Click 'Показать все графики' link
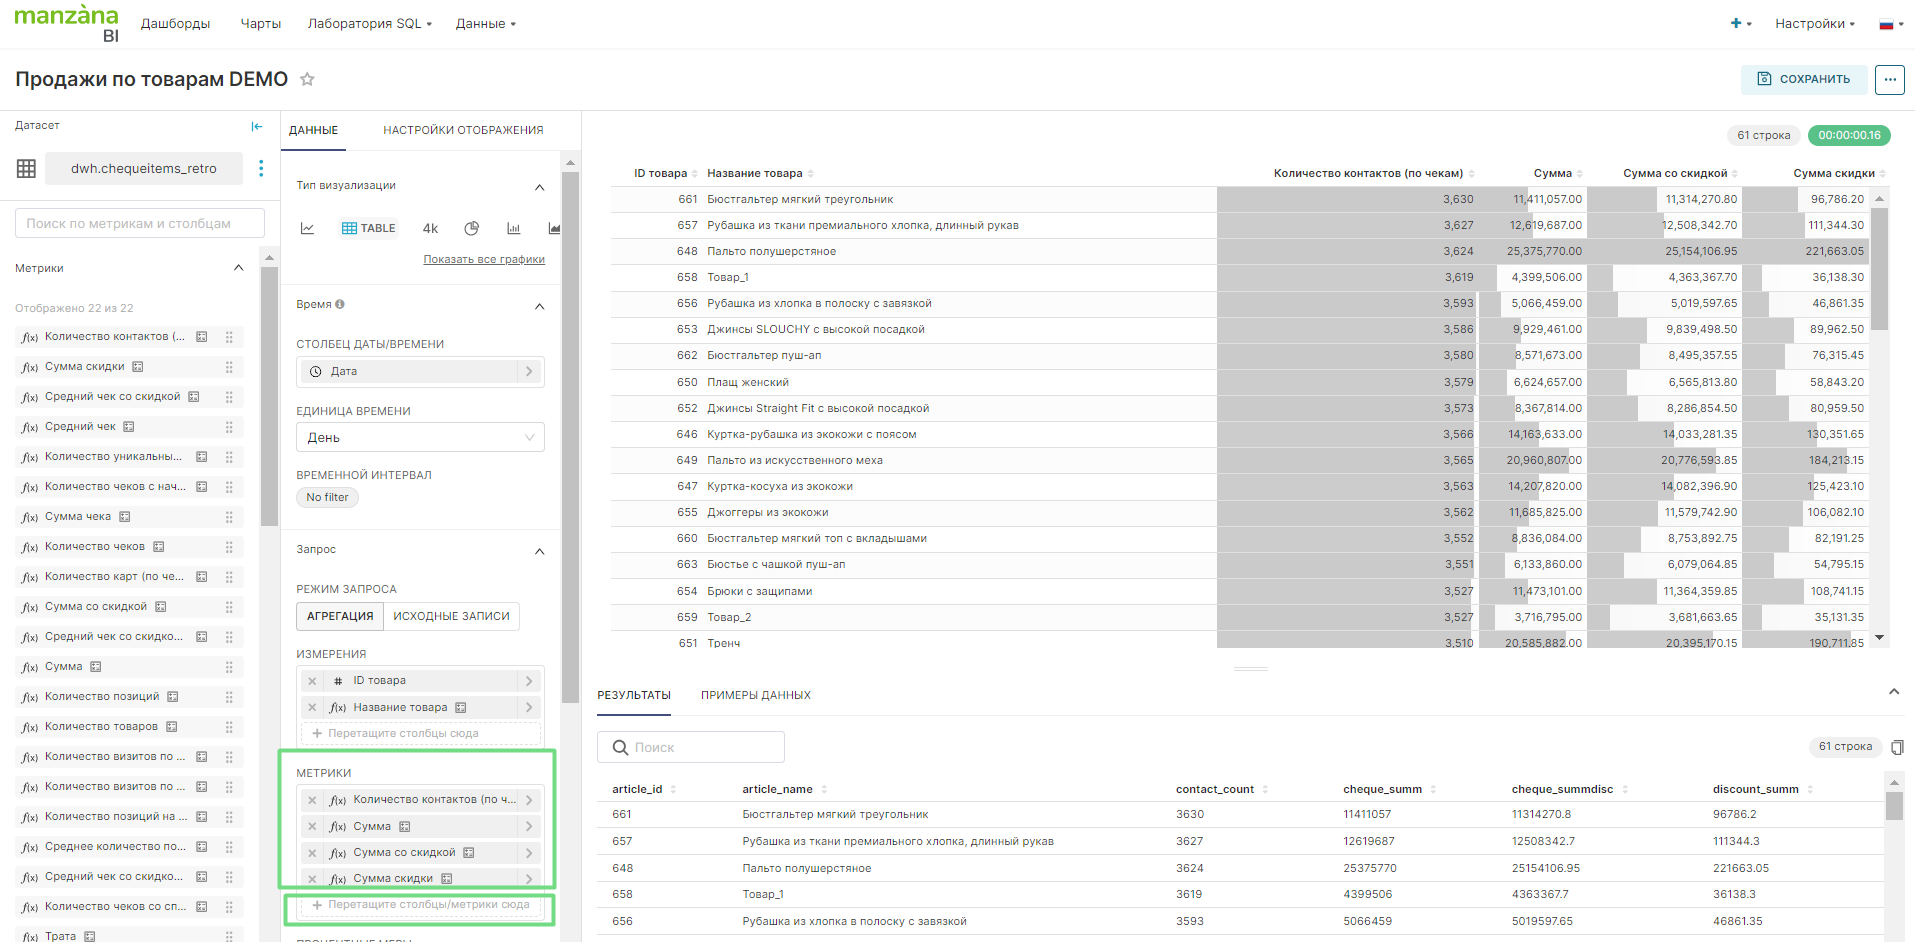 pos(484,260)
